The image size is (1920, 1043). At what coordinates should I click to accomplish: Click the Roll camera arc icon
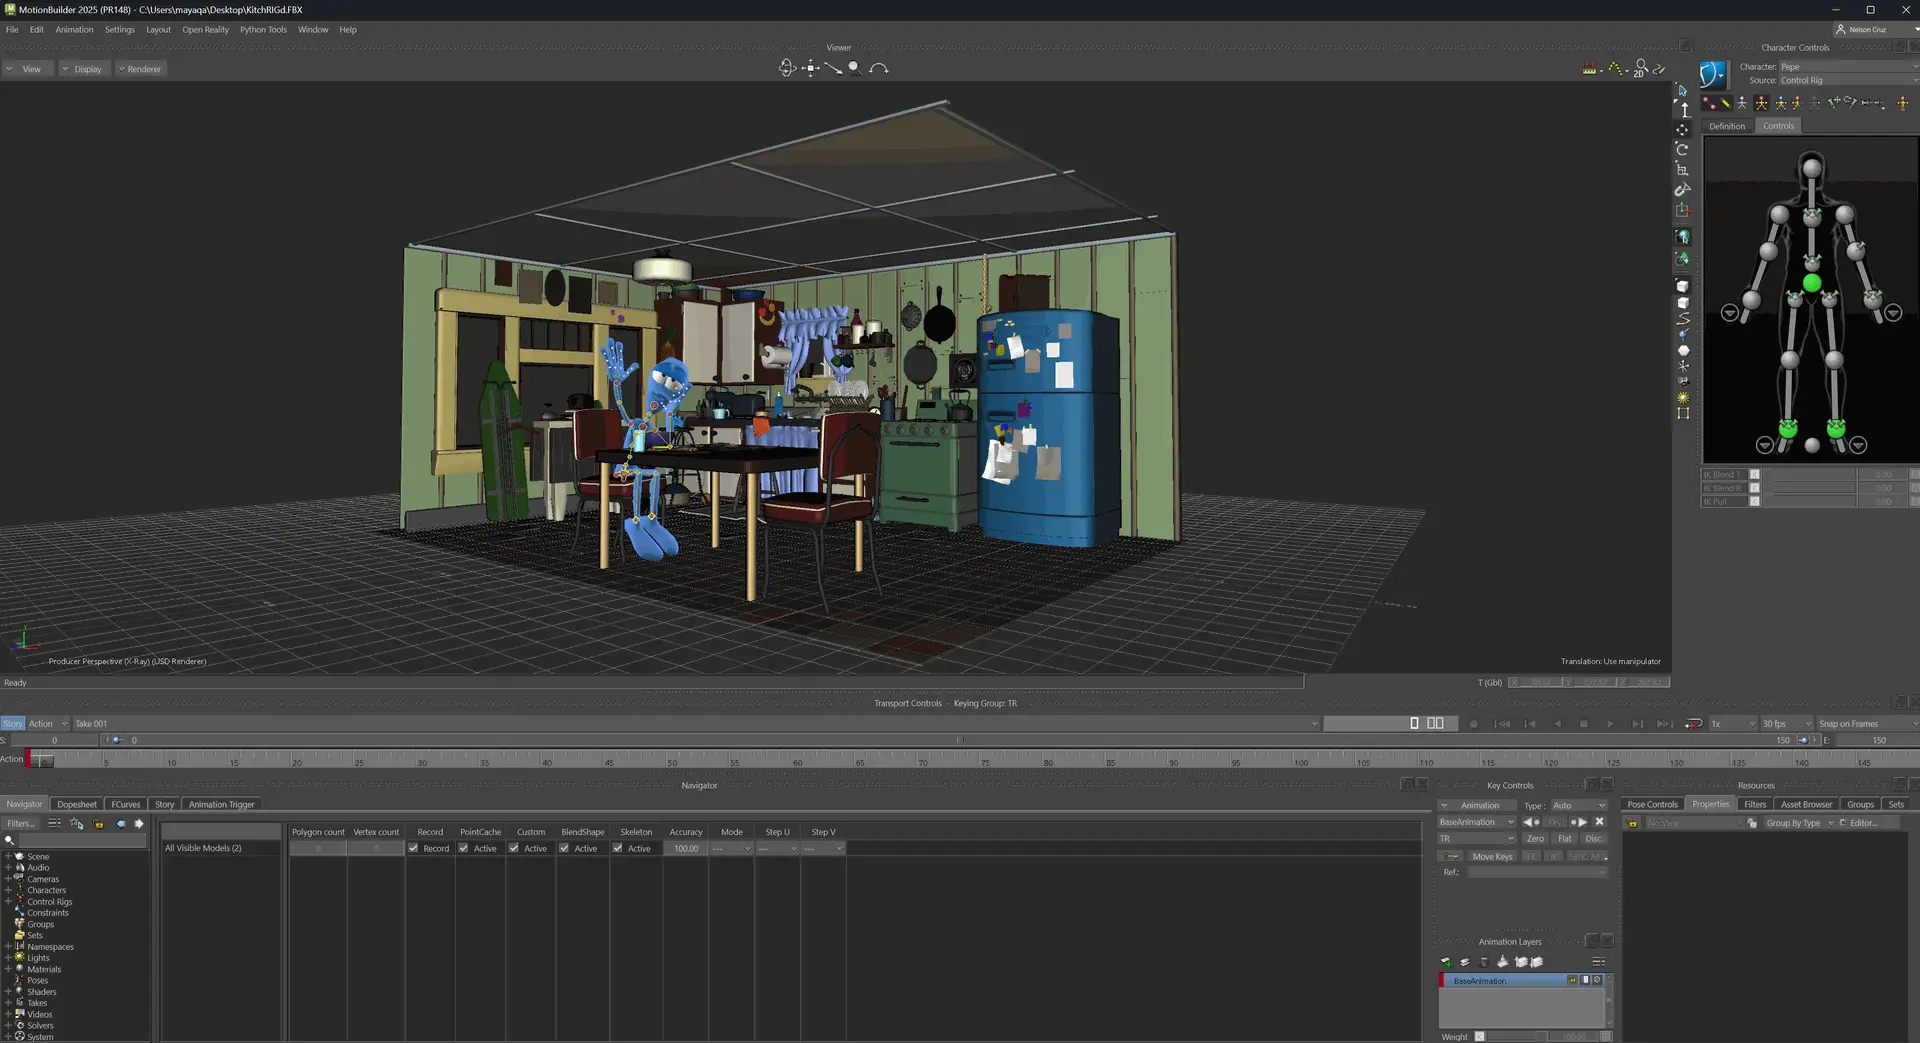(x=879, y=68)
